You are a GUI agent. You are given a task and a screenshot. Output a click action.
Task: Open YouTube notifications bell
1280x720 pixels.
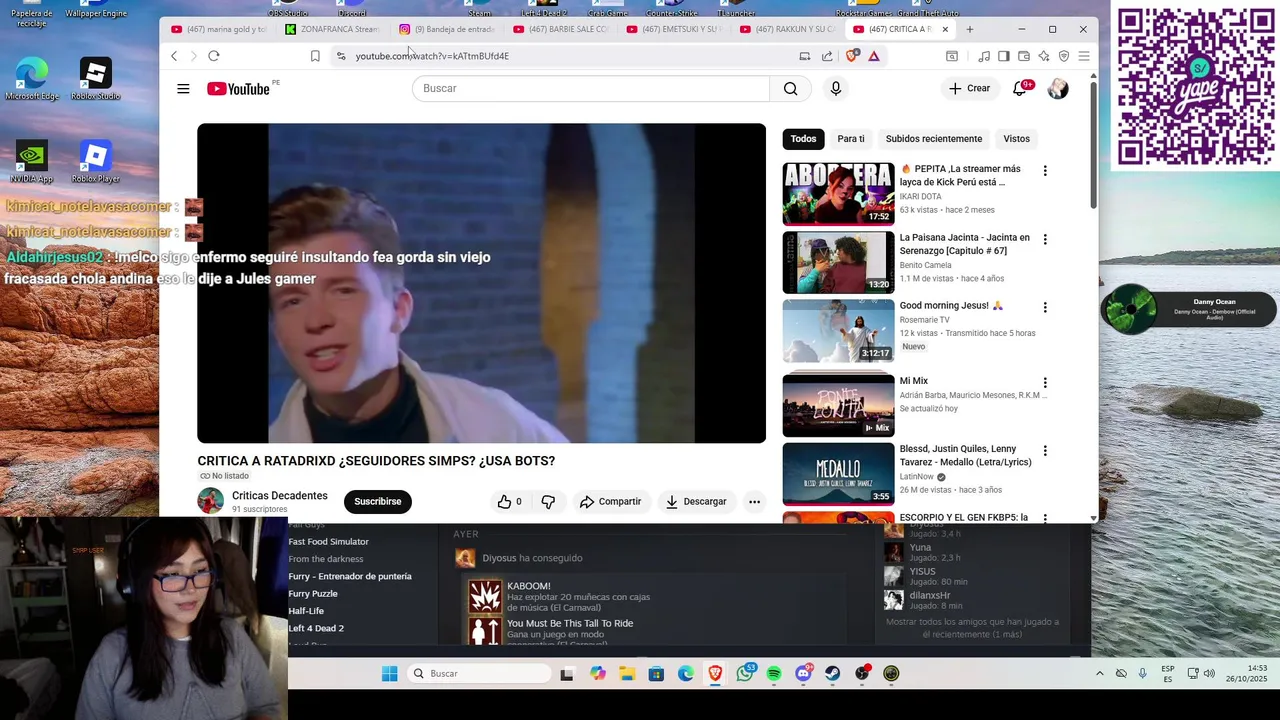click(x=1020, y=88)
